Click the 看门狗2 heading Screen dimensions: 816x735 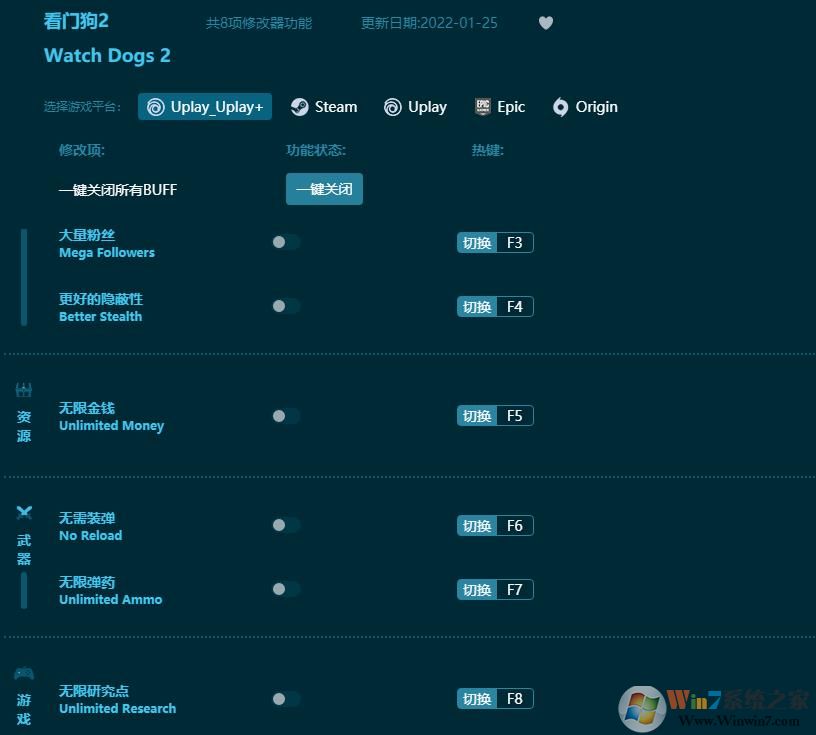coord(76,21)
